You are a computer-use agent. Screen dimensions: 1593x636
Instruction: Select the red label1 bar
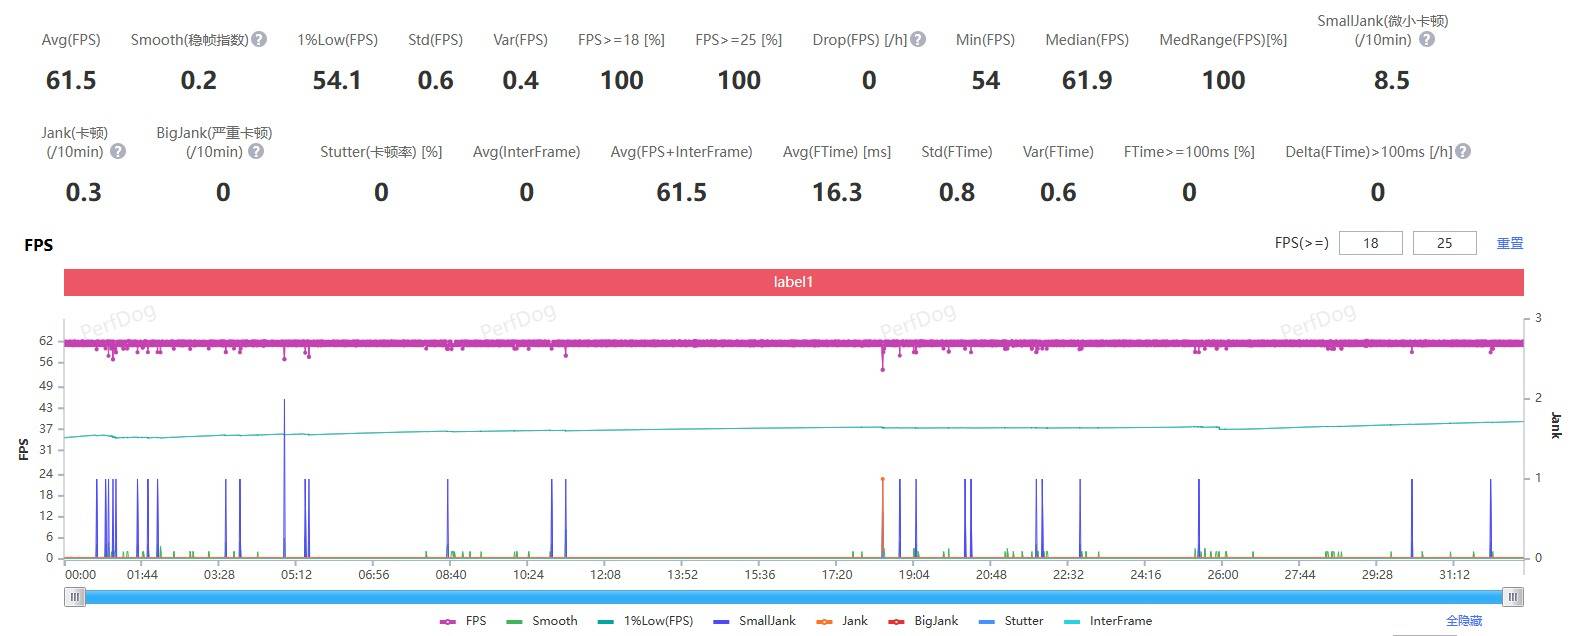point(793,282)
